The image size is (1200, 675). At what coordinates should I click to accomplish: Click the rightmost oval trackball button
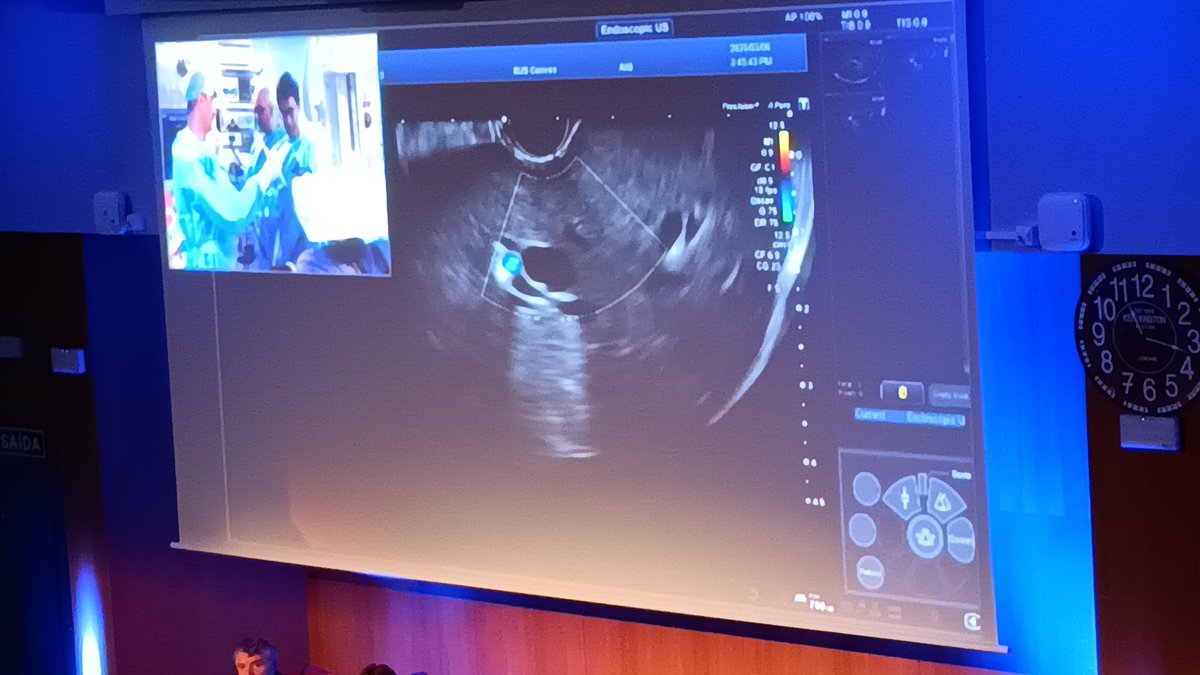(961, 540)
